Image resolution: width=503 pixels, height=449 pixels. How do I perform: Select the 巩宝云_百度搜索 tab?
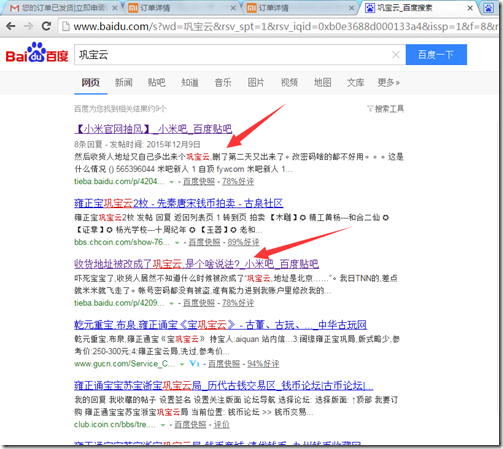417,8
